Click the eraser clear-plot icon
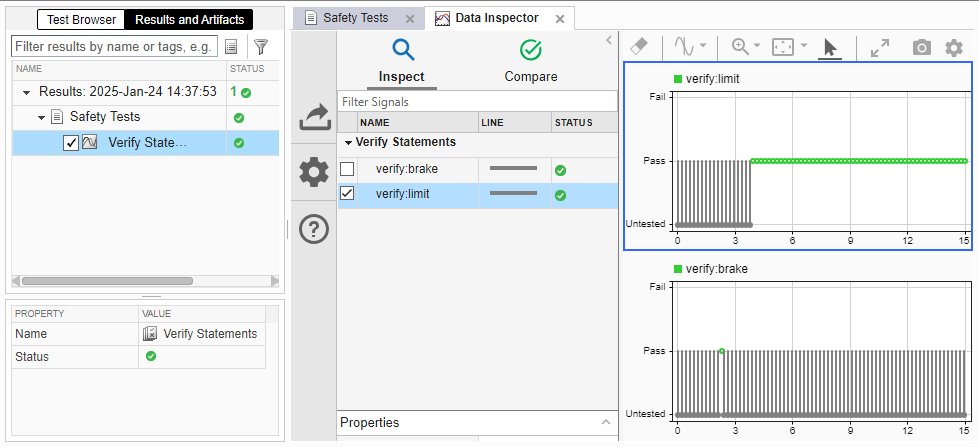This screenshot has height=447, width=979. [642, 46]
